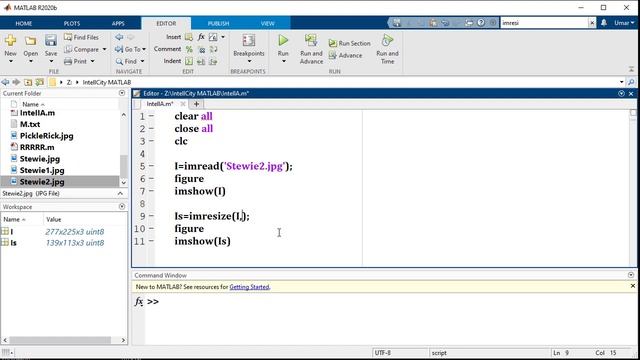Viewport: 640px width, 360px height.
Task: Open the Print dropdown arrow
Action: click(x=93, y=61)
